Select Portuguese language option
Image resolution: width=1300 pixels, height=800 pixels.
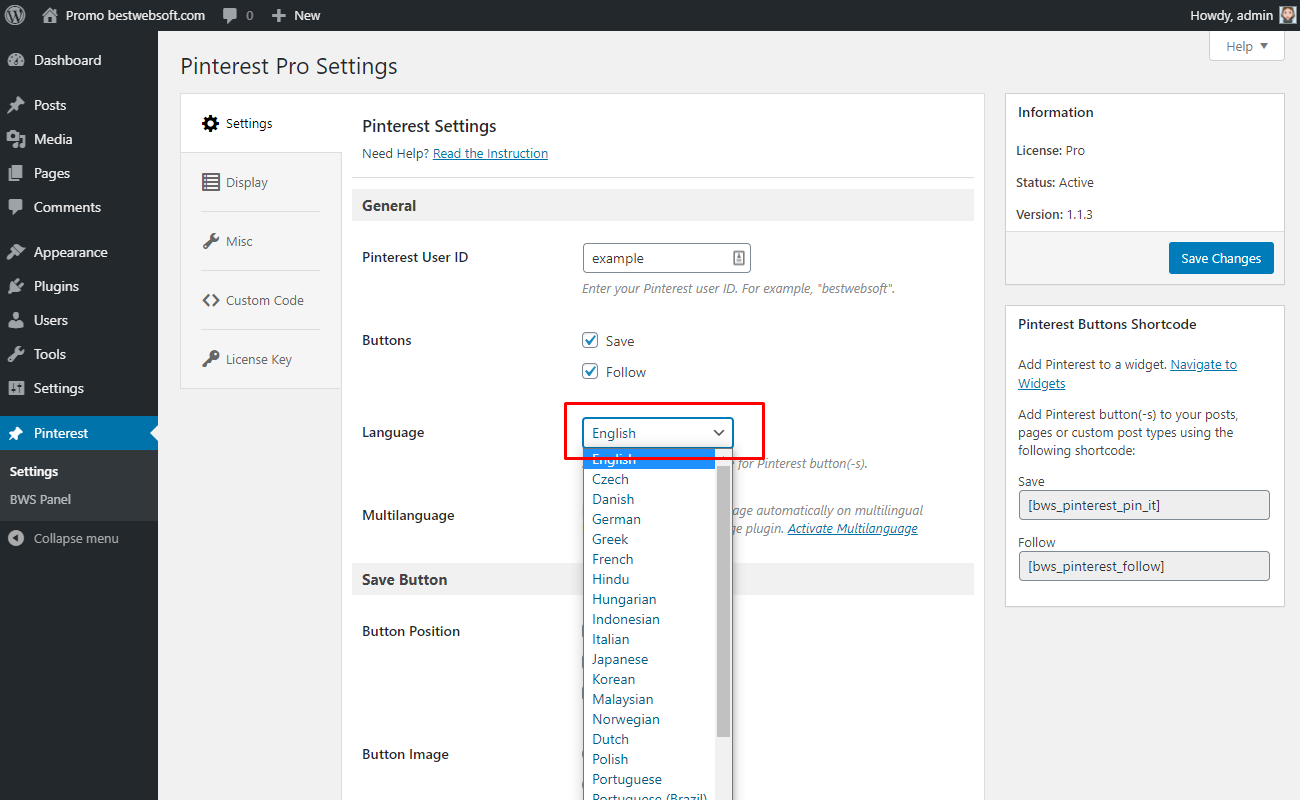[x=650, y=779]
